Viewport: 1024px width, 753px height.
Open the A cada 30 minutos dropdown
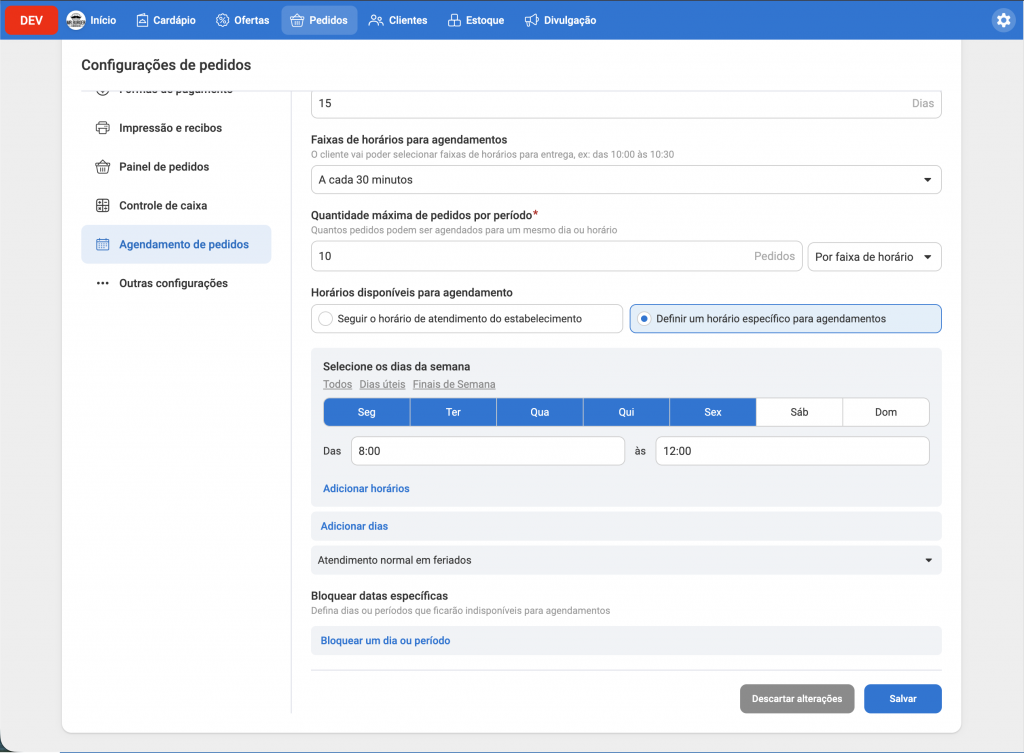625,179
